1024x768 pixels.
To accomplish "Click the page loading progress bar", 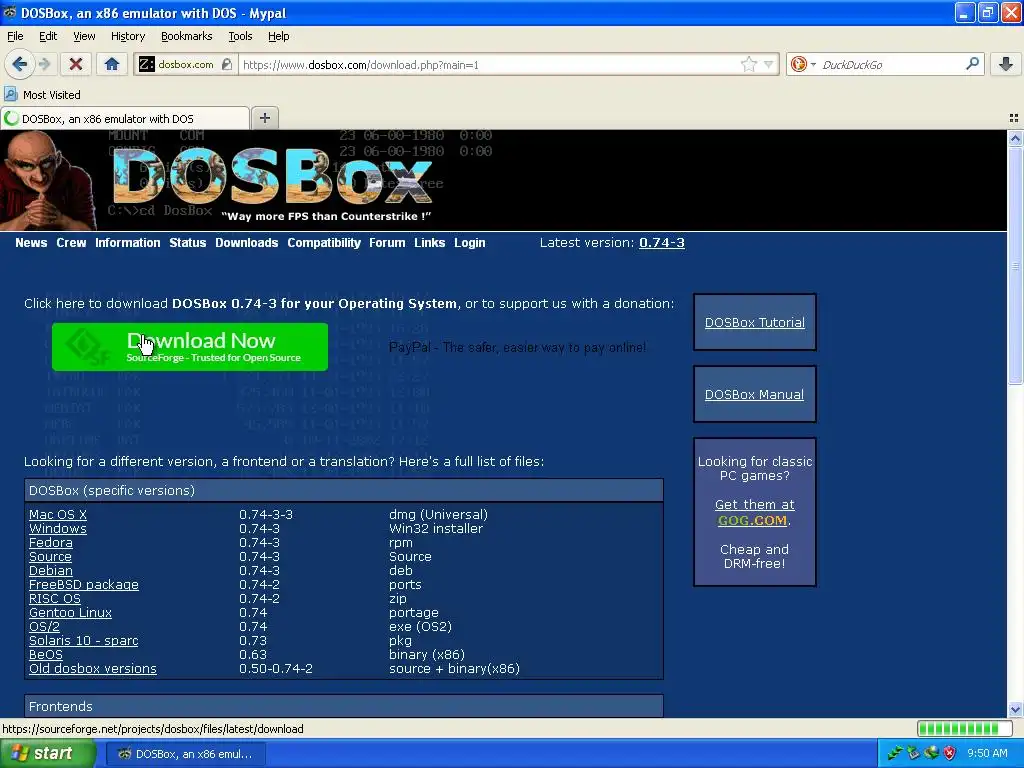I will coord(963,728).
